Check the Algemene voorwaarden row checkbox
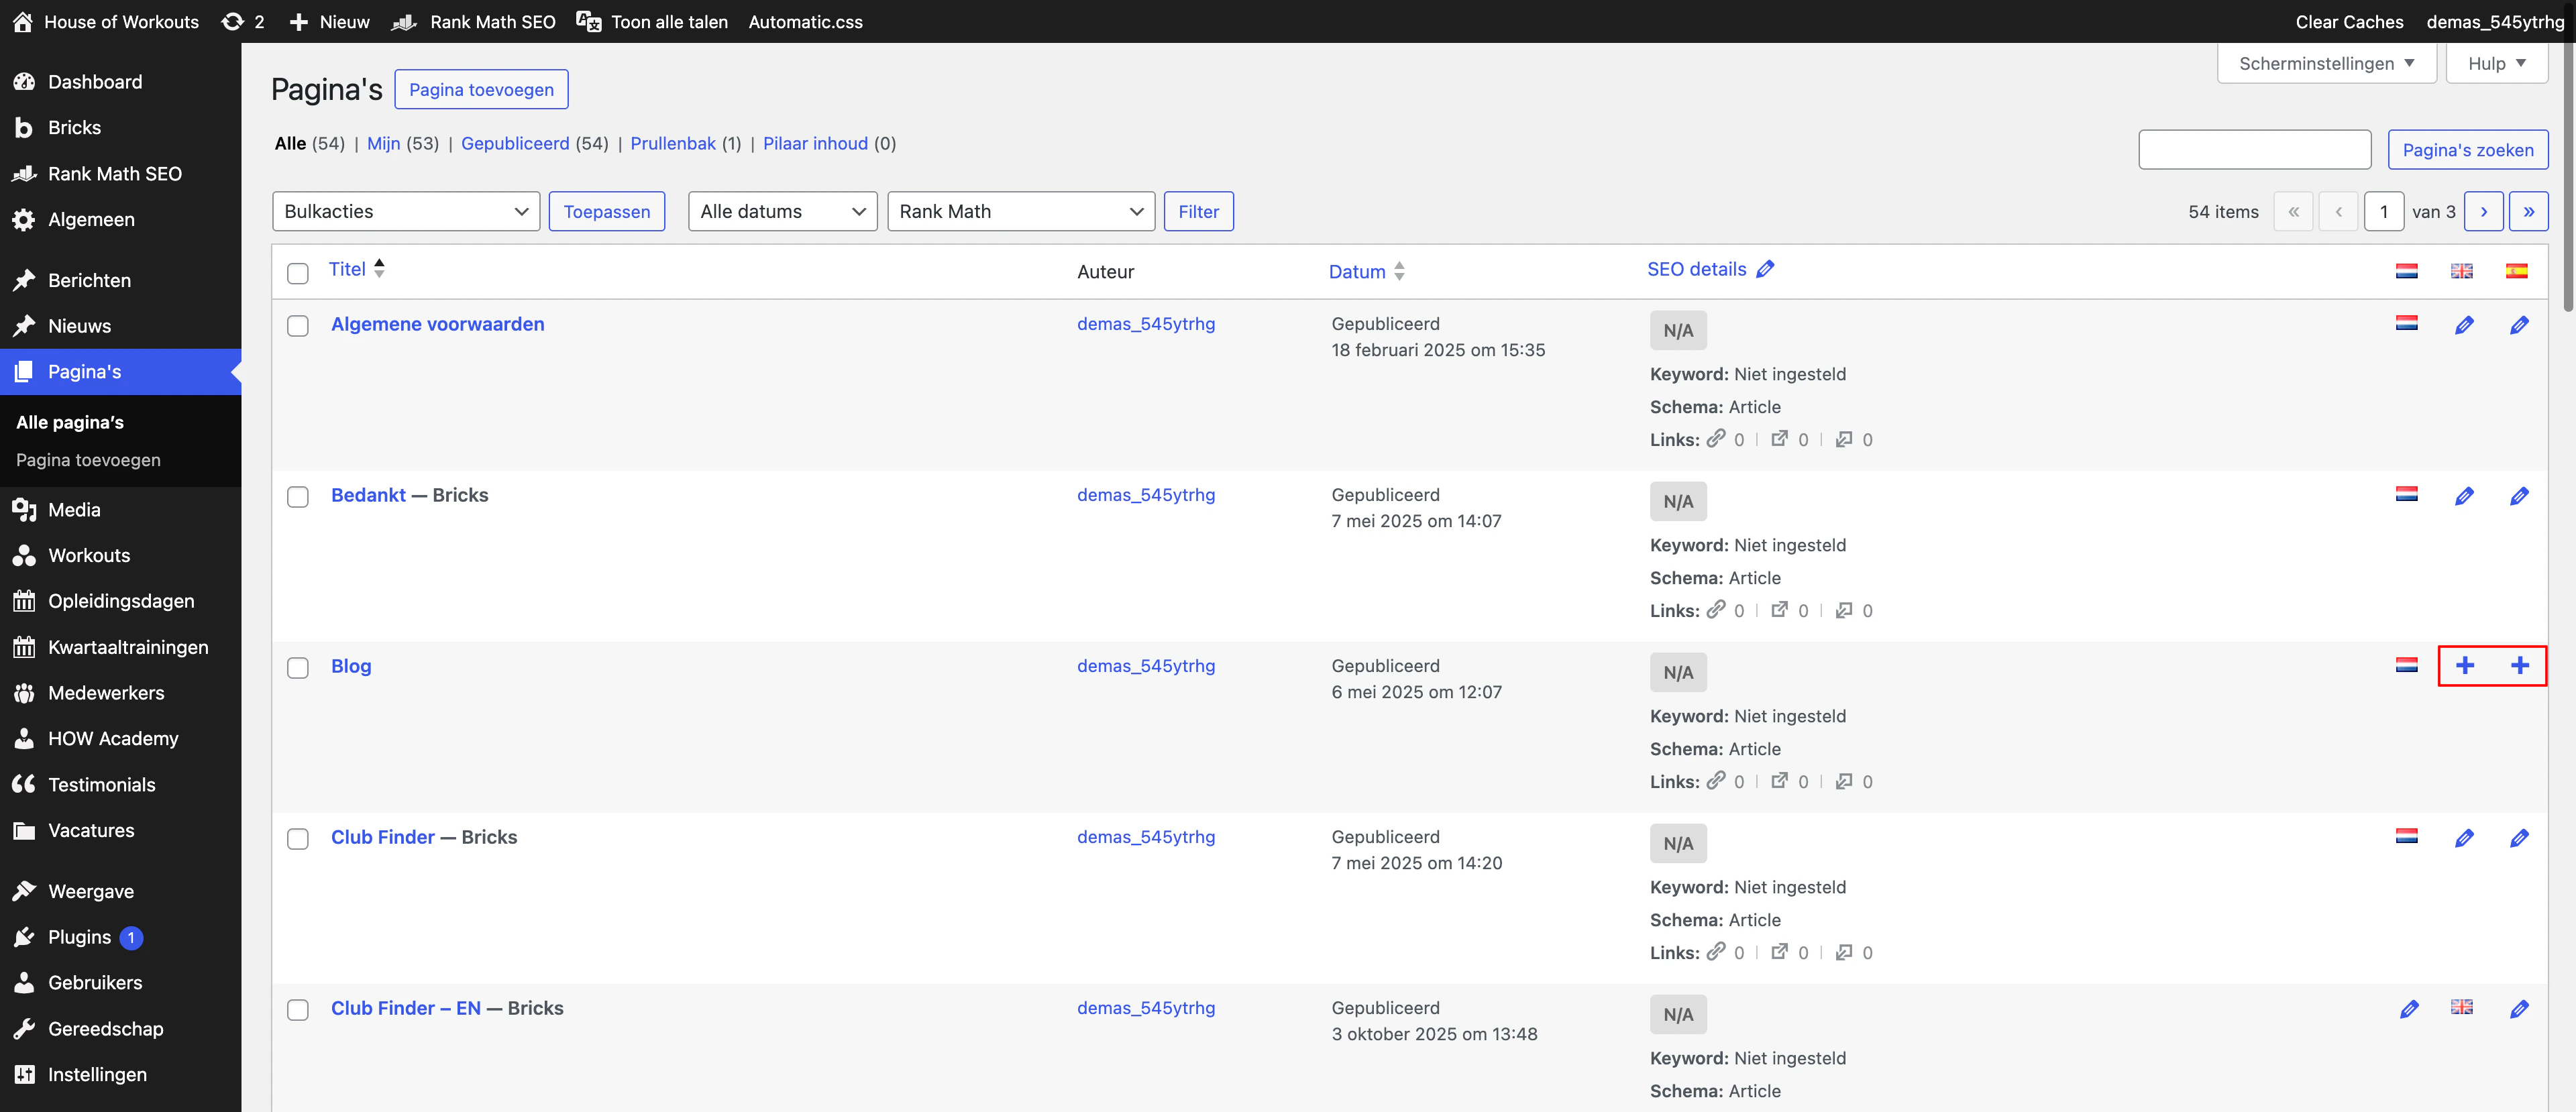 298,326
